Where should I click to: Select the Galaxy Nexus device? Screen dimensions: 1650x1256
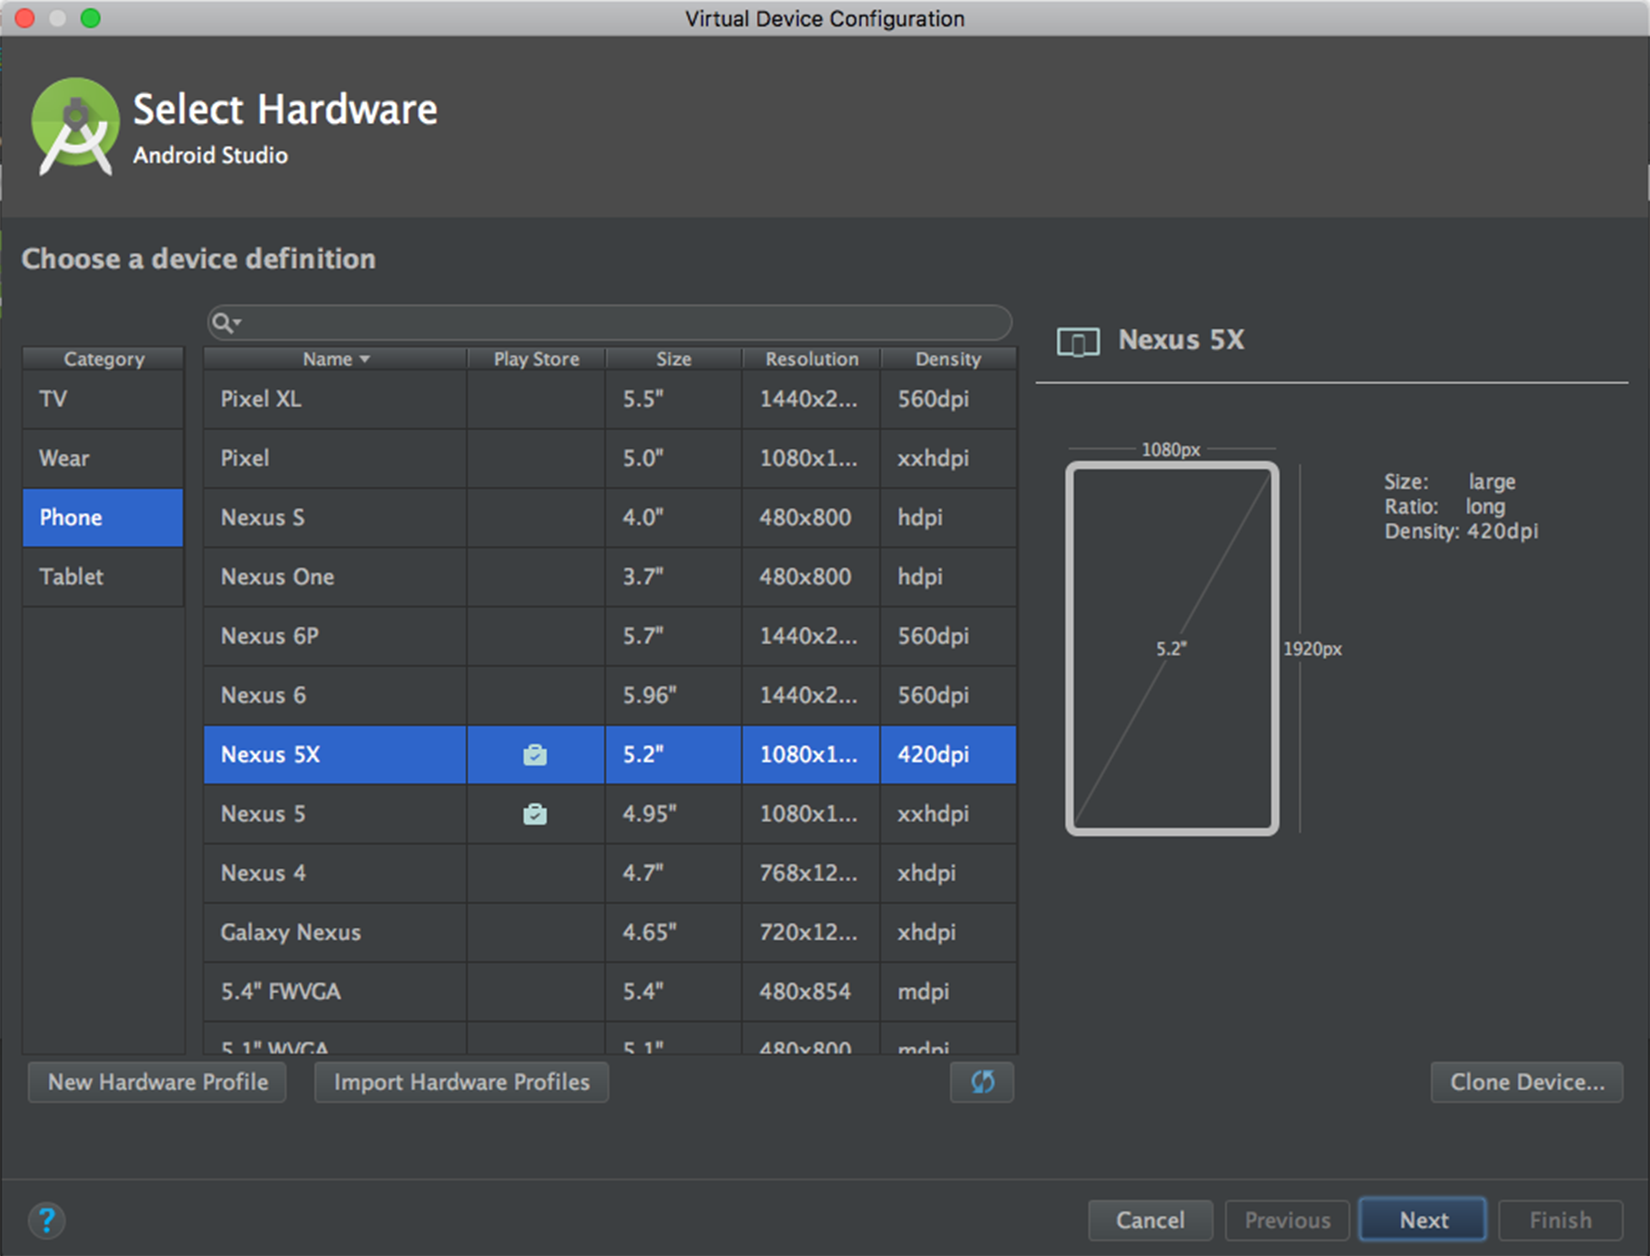290,932
